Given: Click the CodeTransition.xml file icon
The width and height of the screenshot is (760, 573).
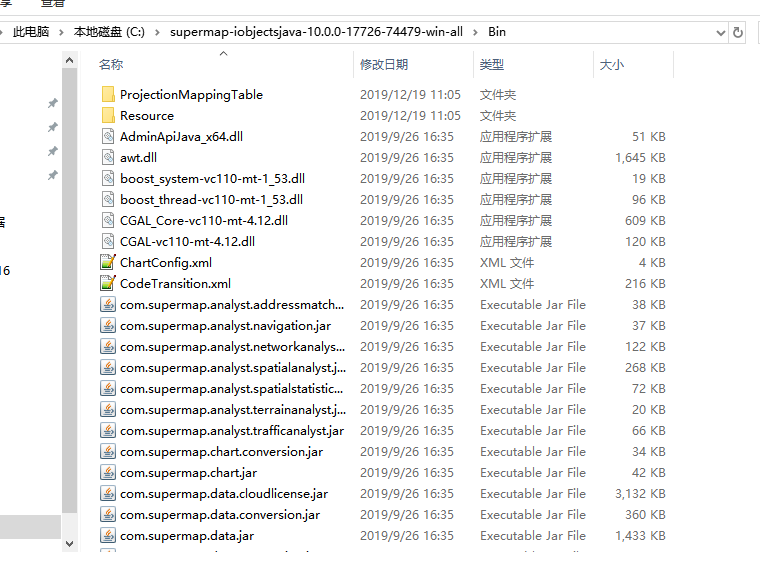Looking at the screenshot, I should tap(108, 283).
